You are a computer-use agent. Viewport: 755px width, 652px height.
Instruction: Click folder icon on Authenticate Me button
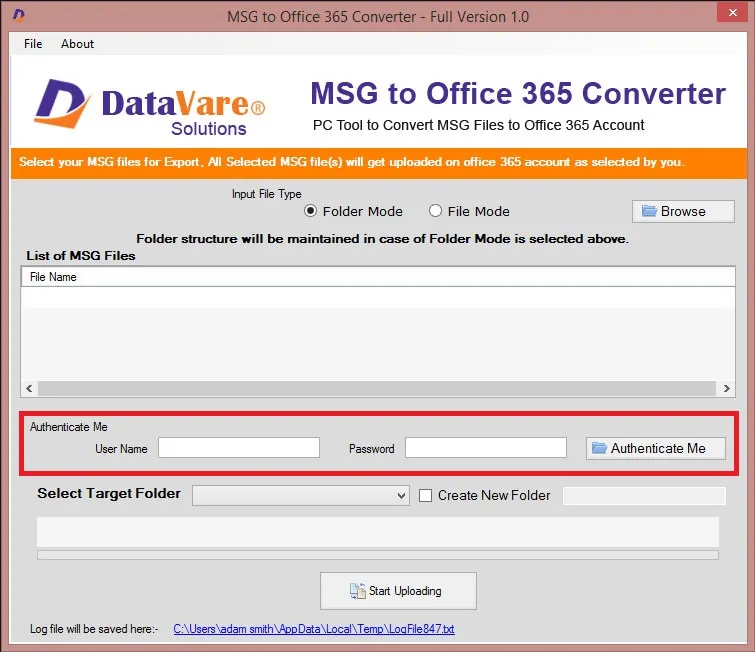[x=599, y=448]
